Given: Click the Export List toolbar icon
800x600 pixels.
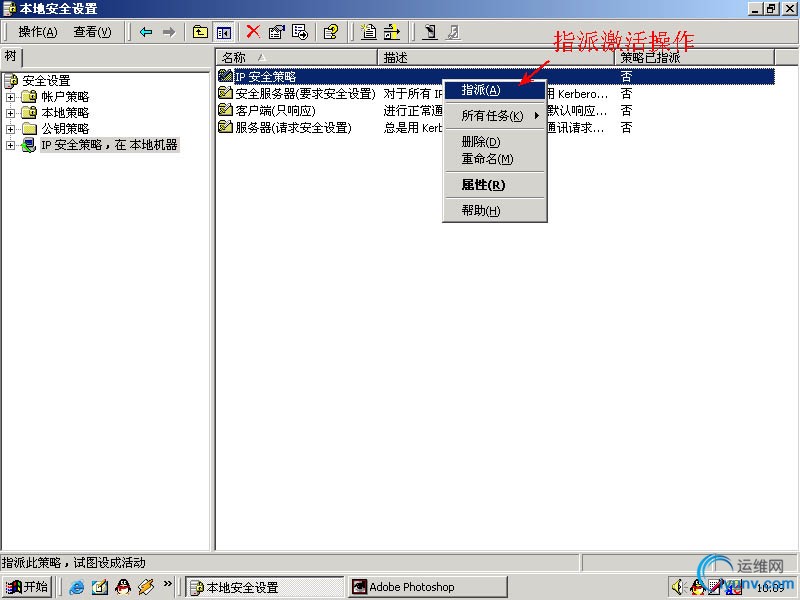Looking at the screenshot, I should [x=300, y=33].
